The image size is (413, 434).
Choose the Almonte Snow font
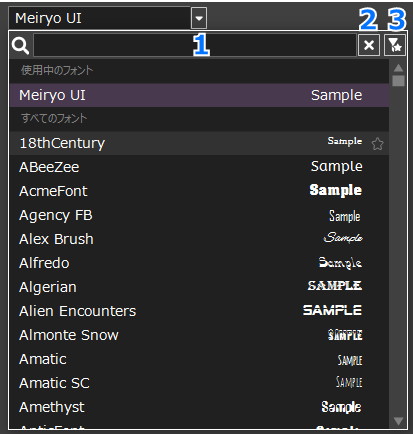point(199,335)
